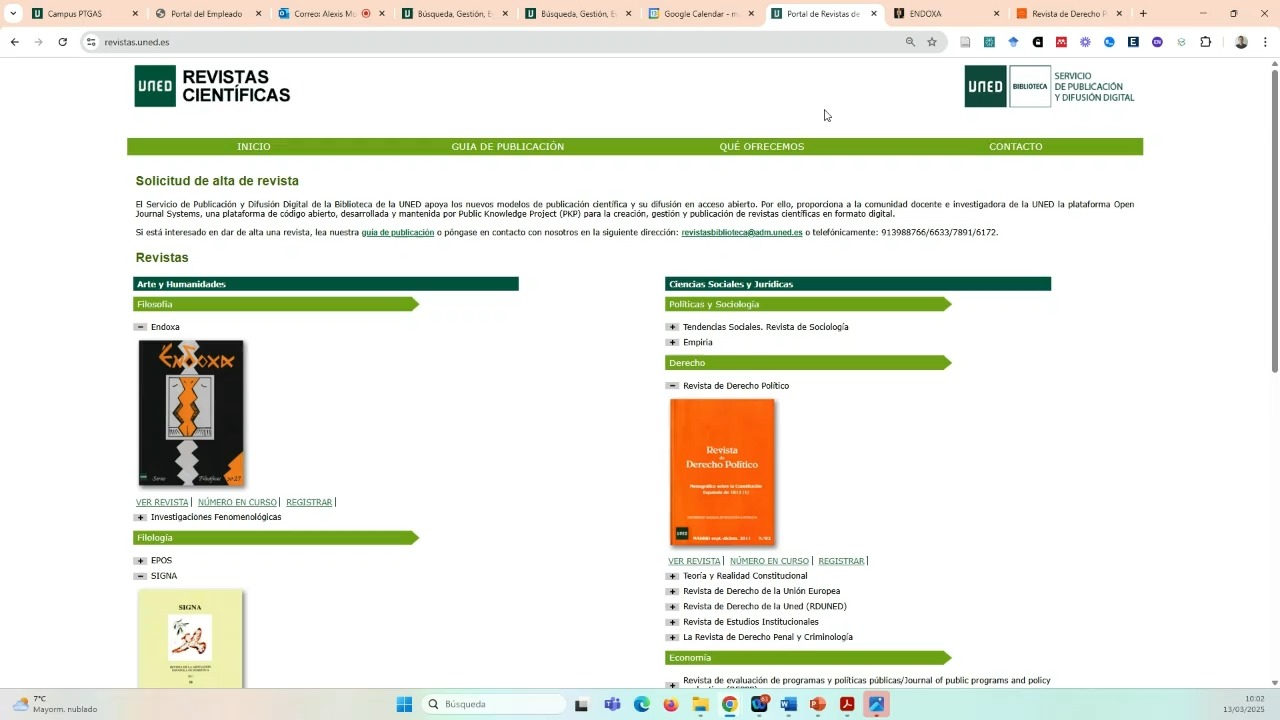Open CONTACTO menu item
Image resolution: width=1280 pixels, height=720 pixels.
[x=1016, y=147]
